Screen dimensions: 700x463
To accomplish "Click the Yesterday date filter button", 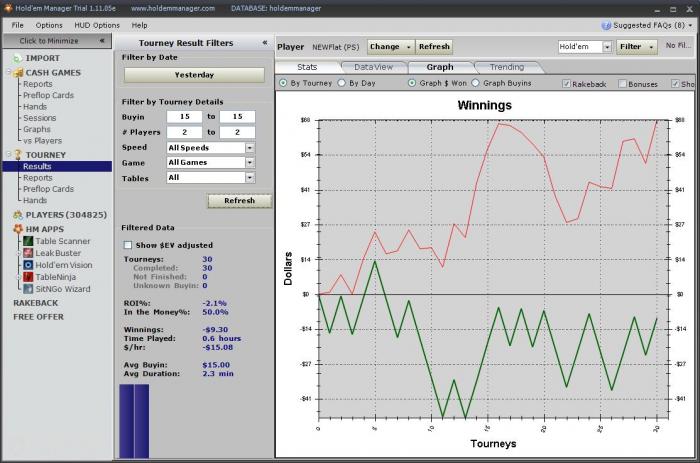I will click(194, 75).
